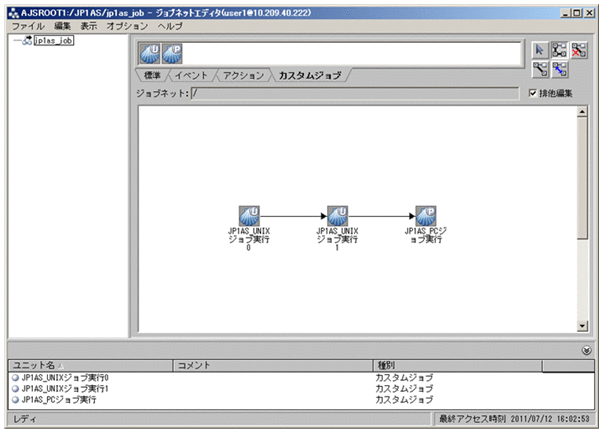Select row JP1AS_UNIXジョブ実行0 in list
Viewport: 603px width, 433px height.
click(302, 378)
